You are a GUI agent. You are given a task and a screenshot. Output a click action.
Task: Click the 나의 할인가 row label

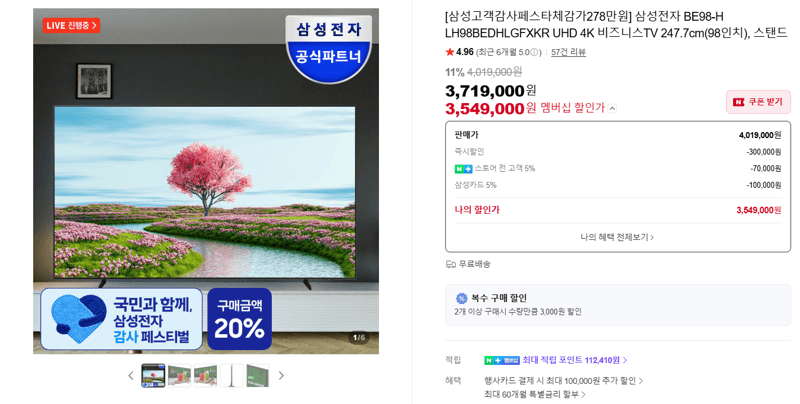pos(477,210)
